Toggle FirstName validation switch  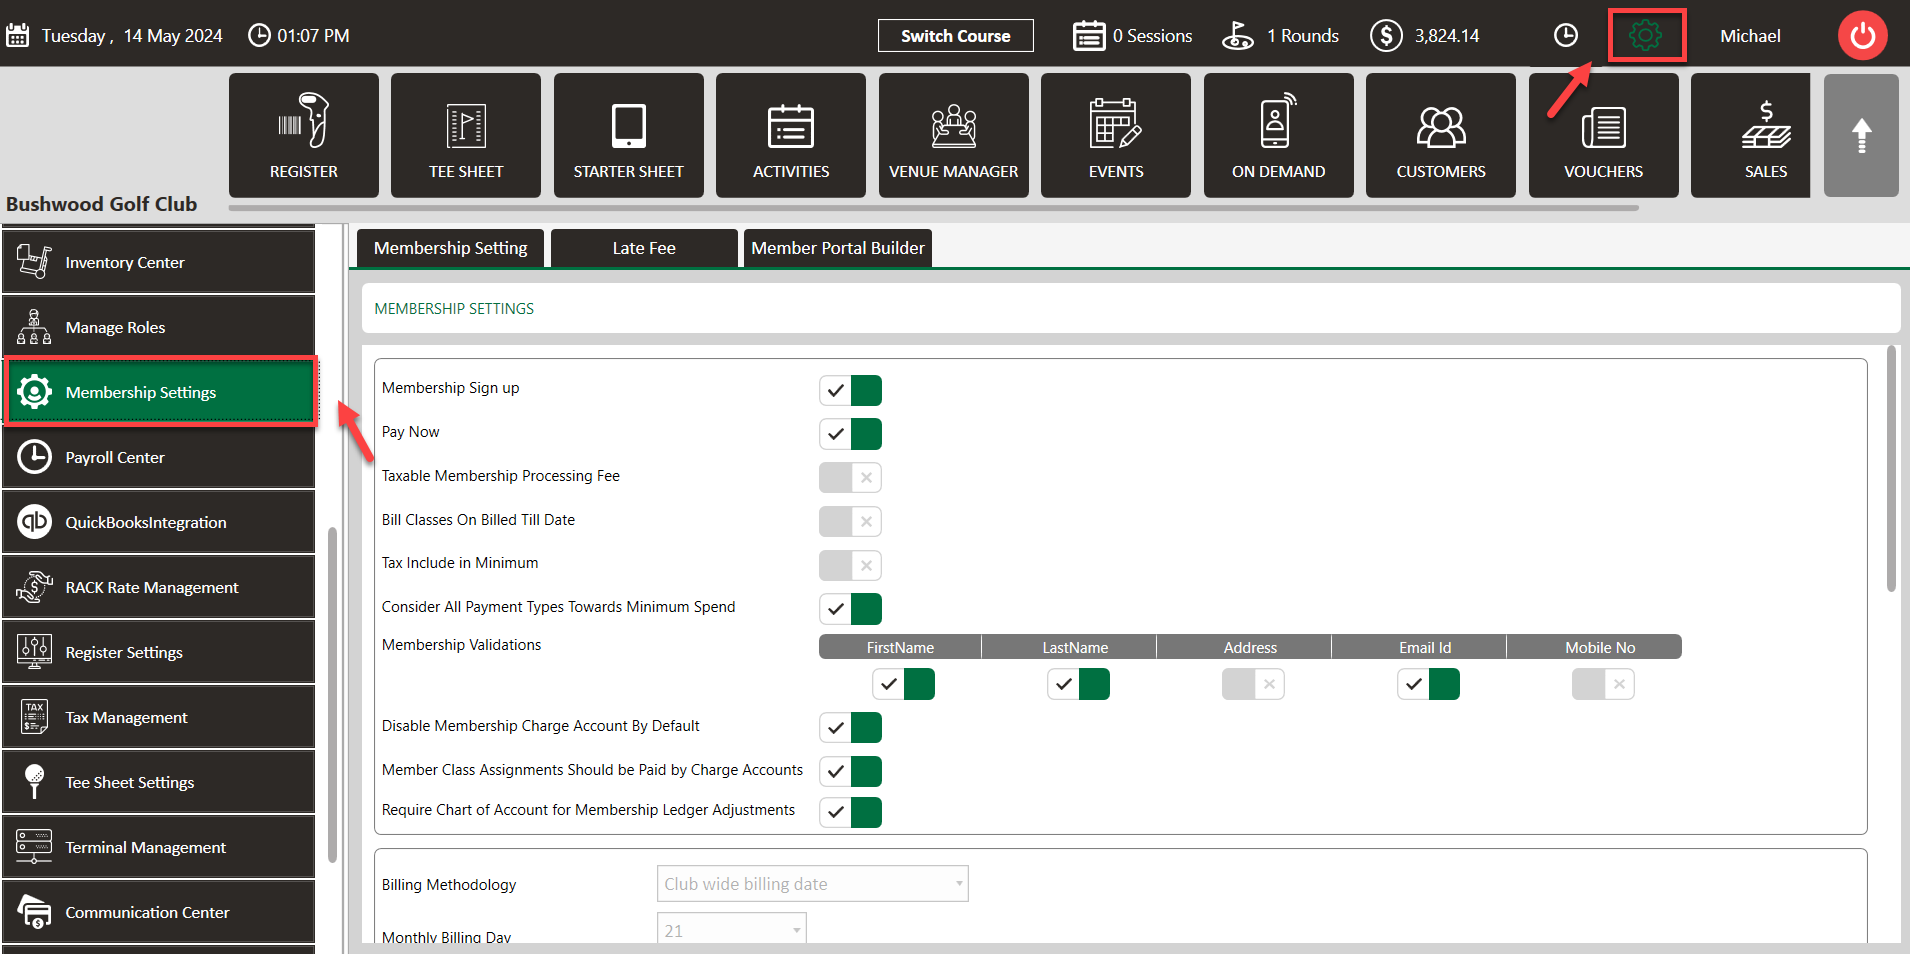point(903,684)
